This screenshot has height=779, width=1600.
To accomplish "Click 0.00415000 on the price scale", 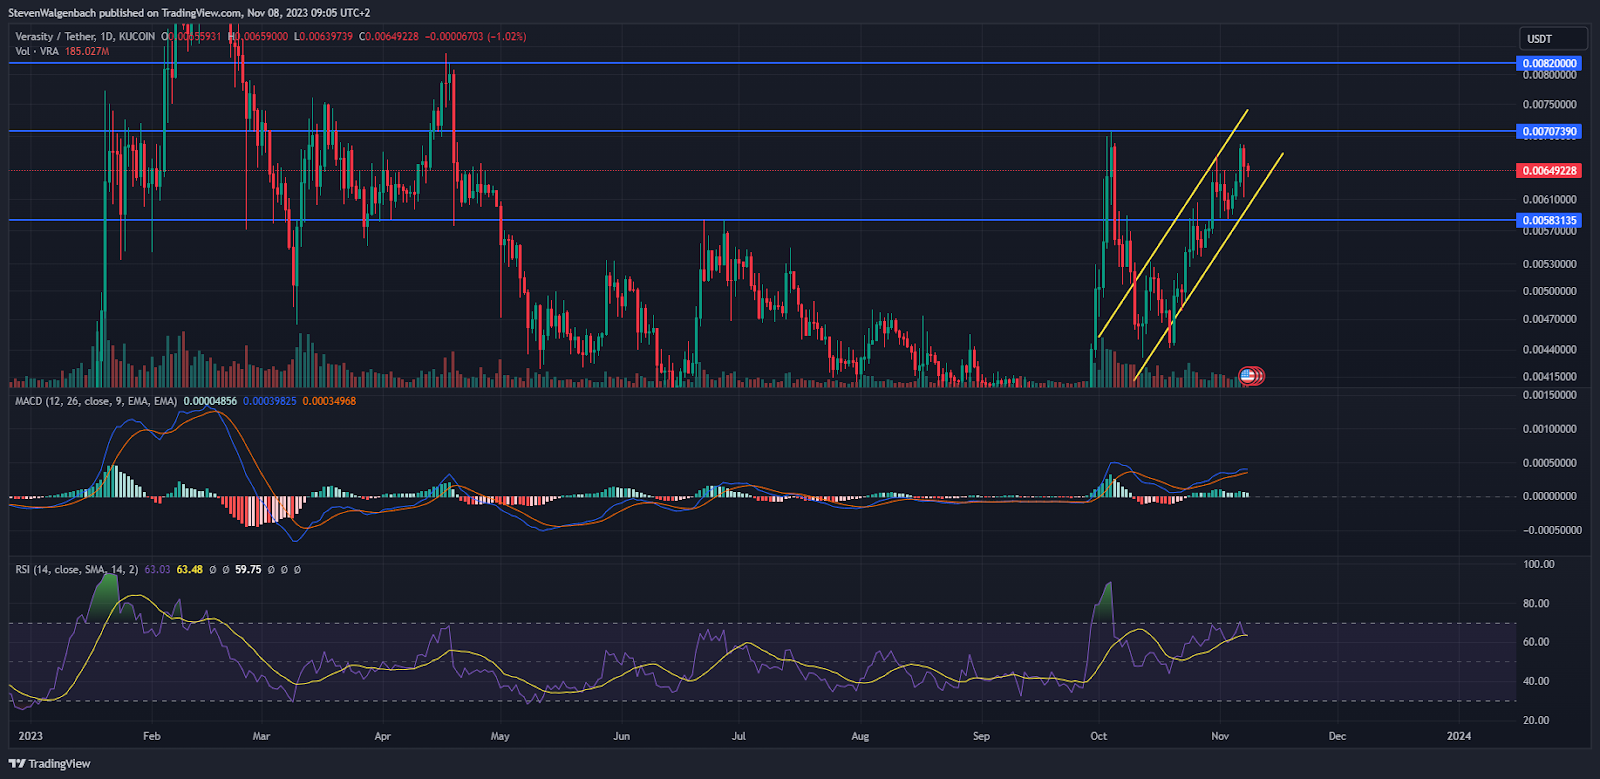I will pos(1549,376).
